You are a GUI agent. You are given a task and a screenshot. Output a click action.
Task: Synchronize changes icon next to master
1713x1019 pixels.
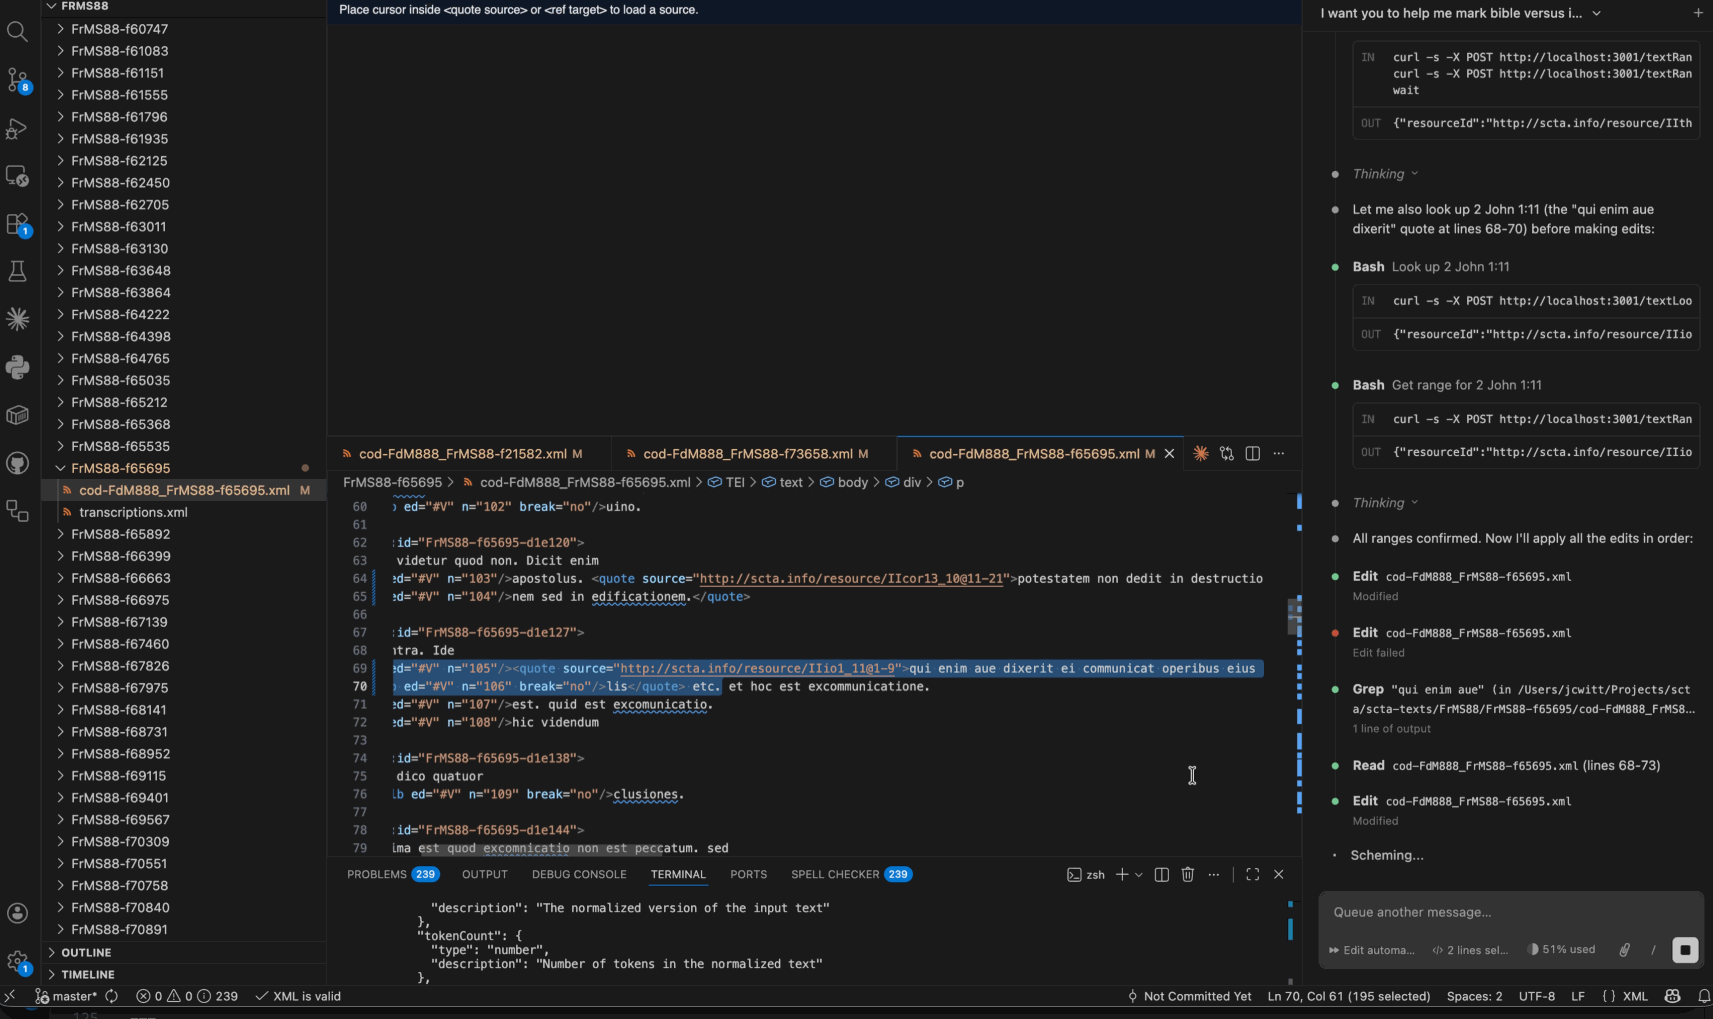[112, 997]
